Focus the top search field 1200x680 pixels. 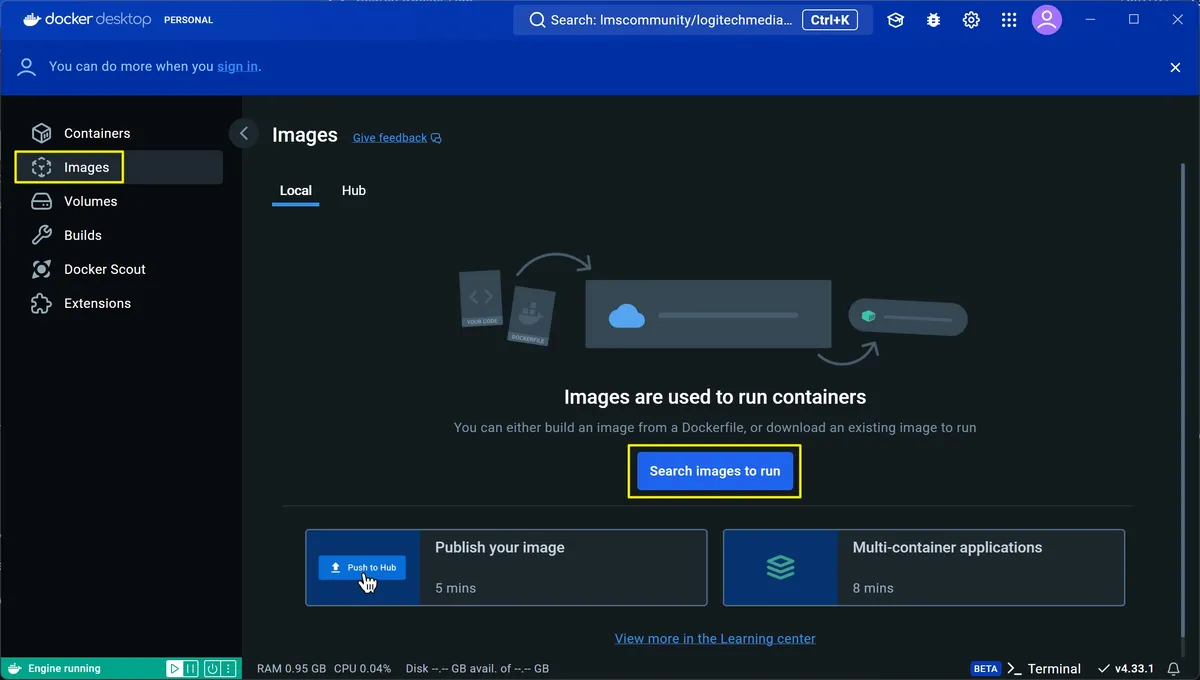click(692, 20)
